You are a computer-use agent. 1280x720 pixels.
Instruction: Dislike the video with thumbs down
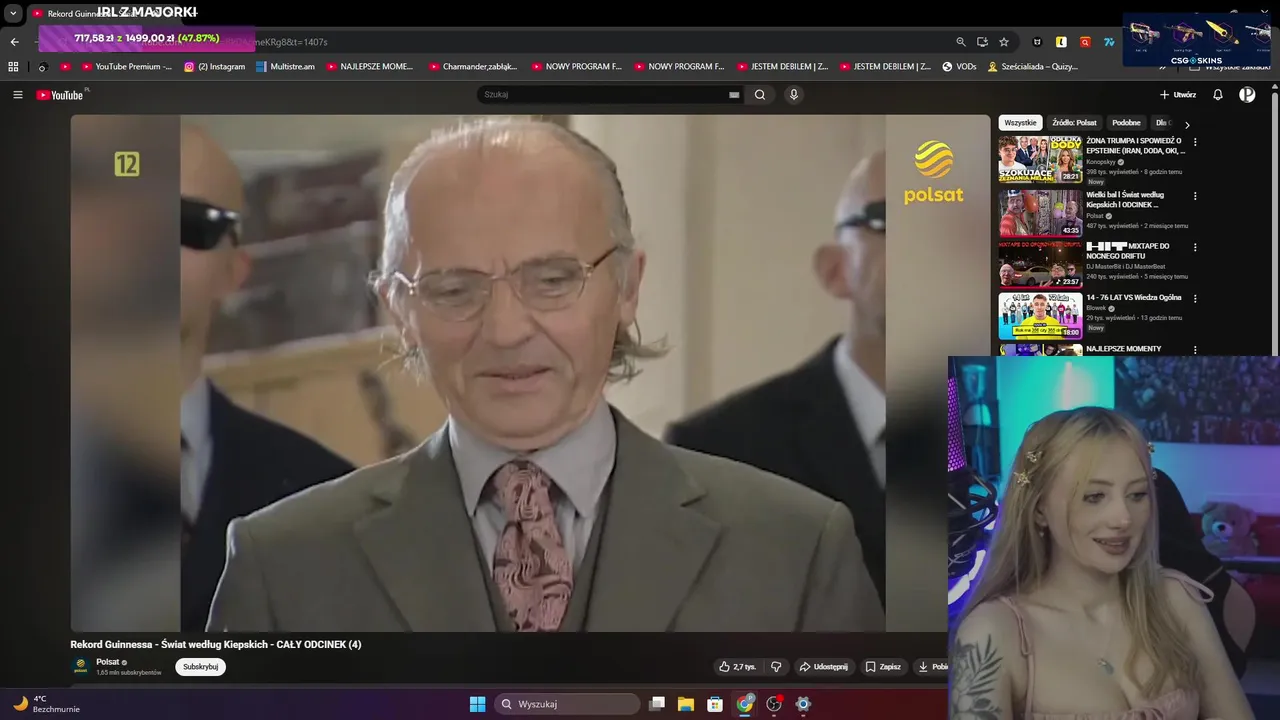pos(776,667)
